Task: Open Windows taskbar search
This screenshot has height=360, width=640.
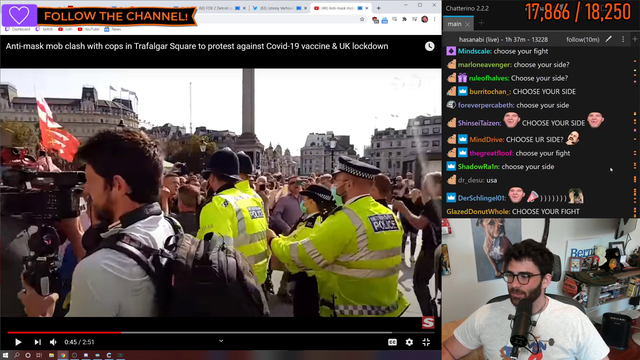Action: tap(17, 356)
